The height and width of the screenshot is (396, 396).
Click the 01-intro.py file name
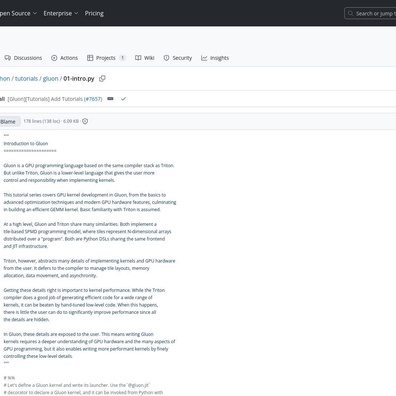(79, 79)
